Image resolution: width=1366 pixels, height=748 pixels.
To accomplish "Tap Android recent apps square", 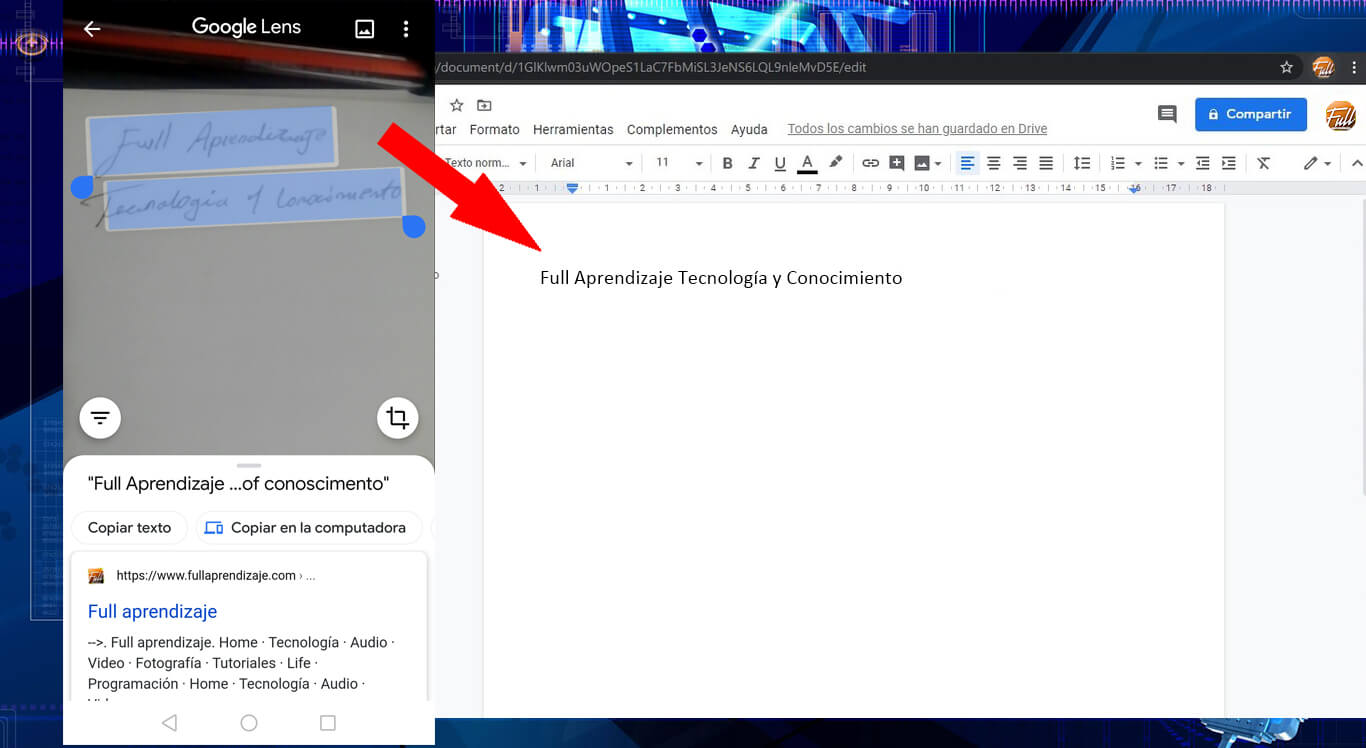I will 328,723.
